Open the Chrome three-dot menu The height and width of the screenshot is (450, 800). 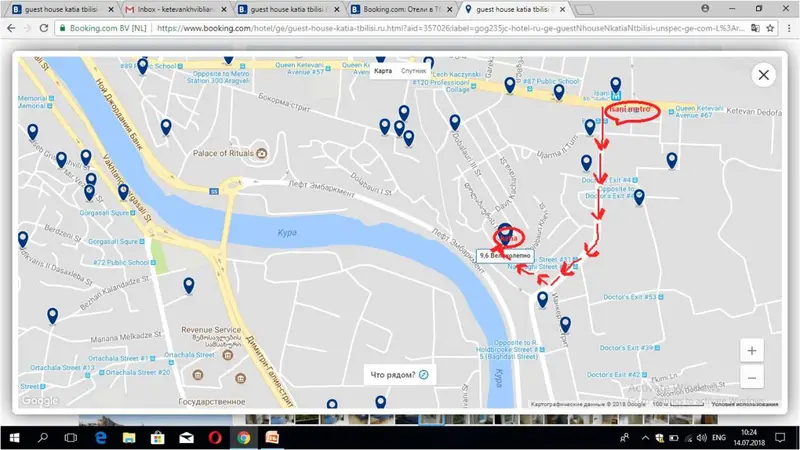[x=789, y=28]
